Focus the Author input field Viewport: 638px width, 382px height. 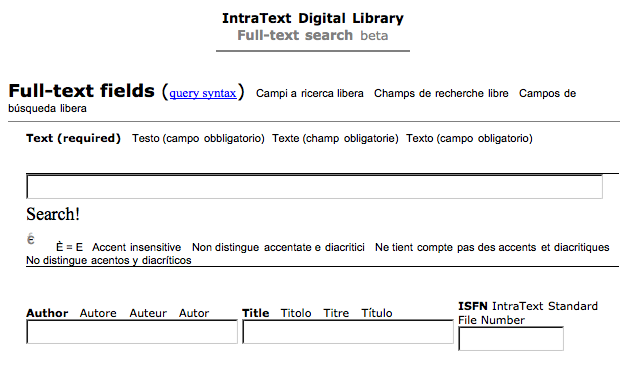132,332
